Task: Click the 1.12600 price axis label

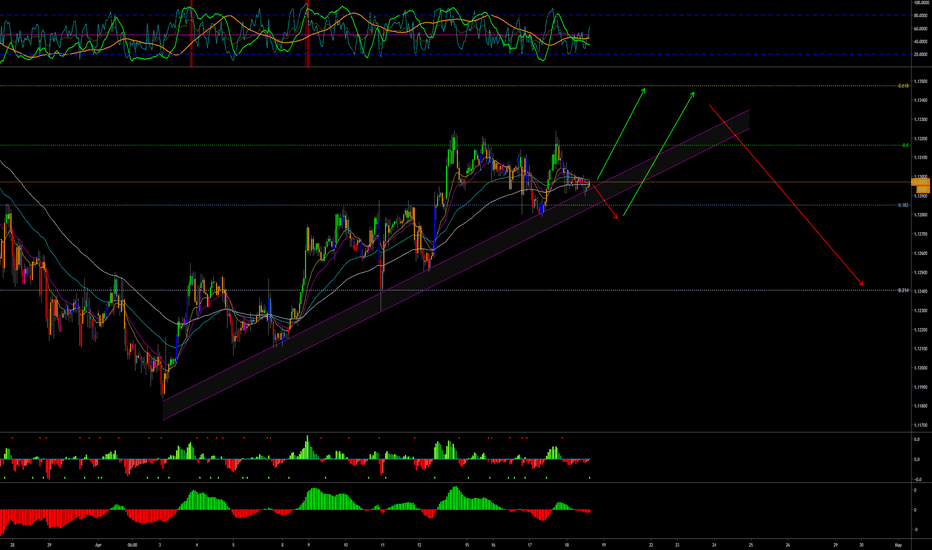Action: (x=921, y=253)
